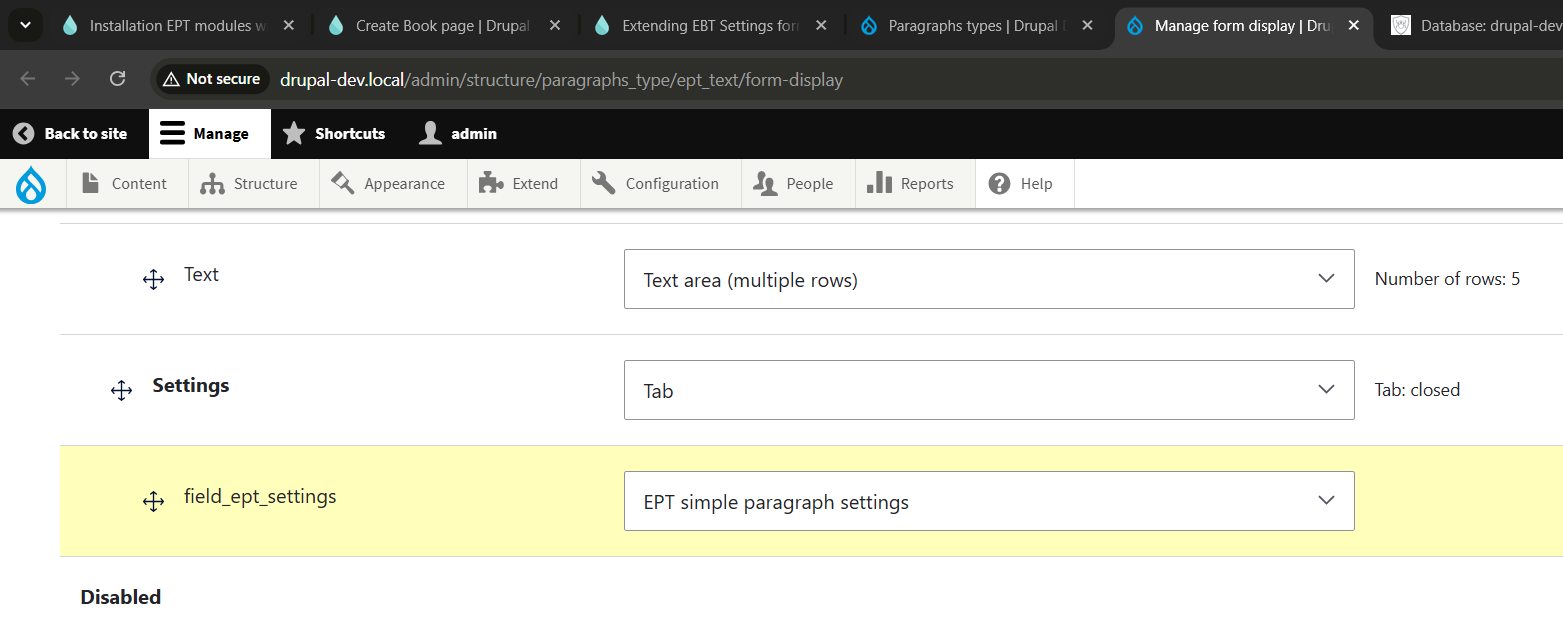
Task: Open the Configuration admin menu
Action: pyautogui.click(x=660, y=184)
